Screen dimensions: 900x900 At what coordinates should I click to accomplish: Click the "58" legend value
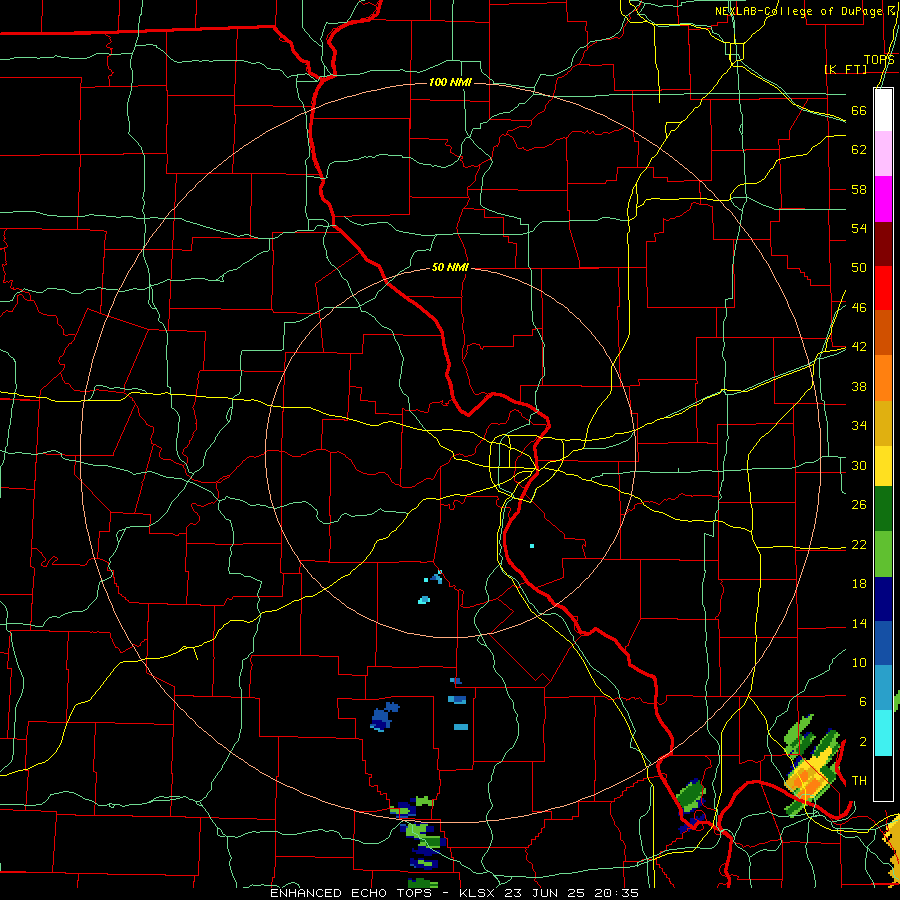[x=859, y=189]
